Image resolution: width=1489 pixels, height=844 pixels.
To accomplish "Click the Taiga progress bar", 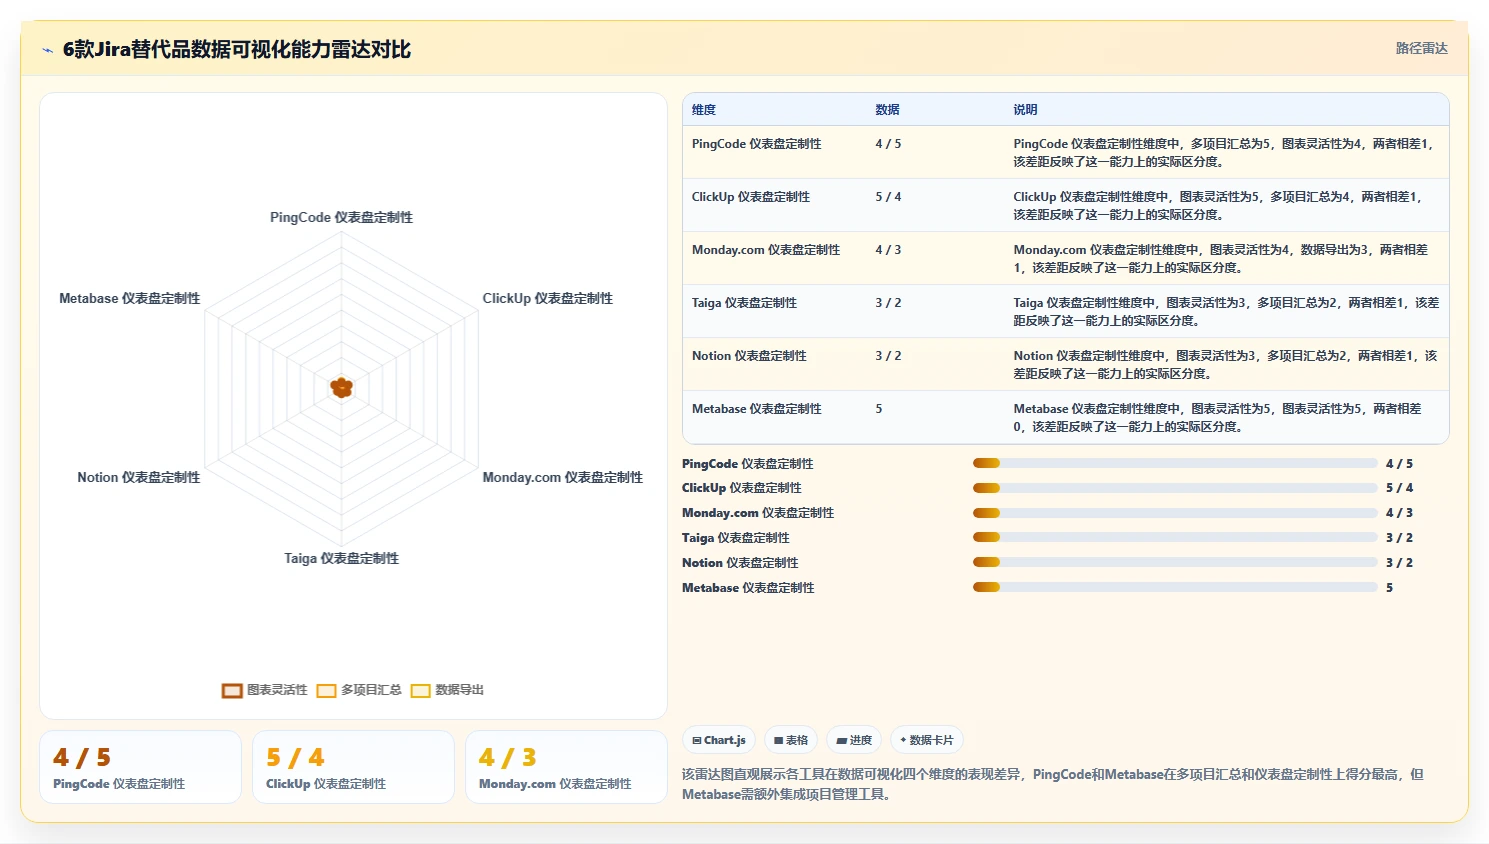I will point(1175,537).
